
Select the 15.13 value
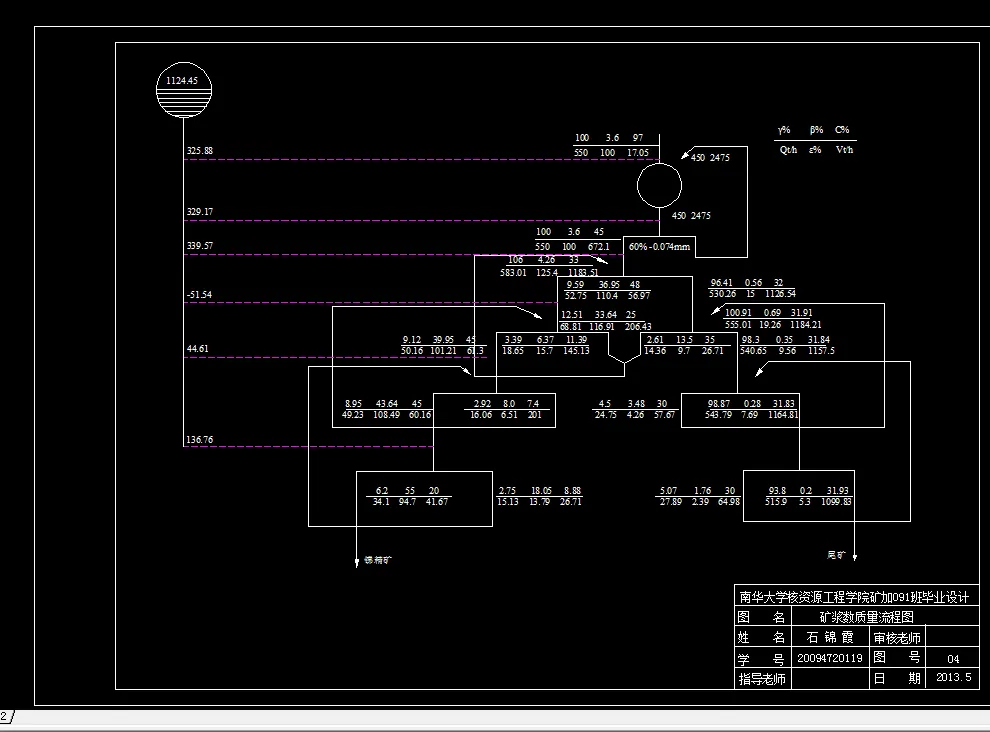pyautogui.click(x=508, y=501)
